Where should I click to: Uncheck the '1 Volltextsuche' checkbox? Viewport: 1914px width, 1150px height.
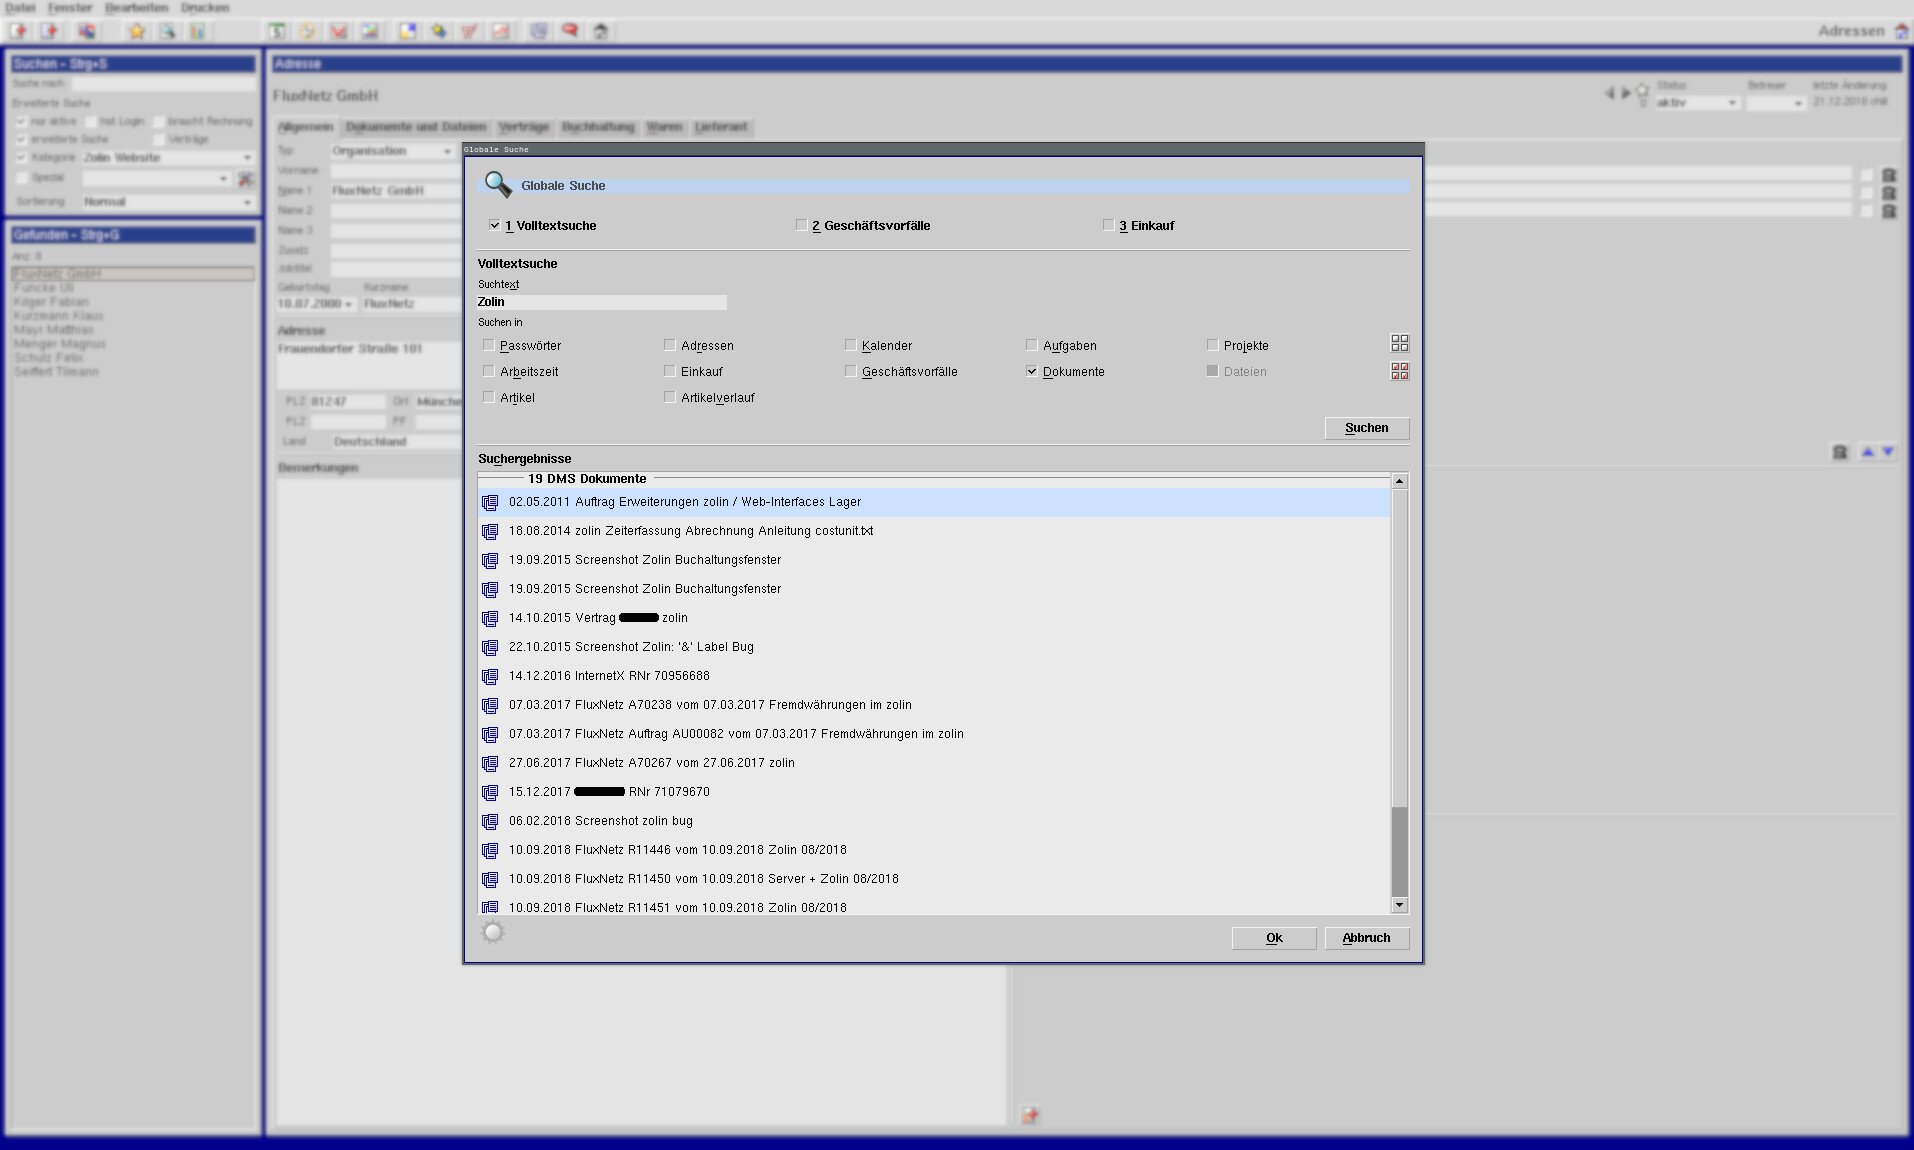494,226
